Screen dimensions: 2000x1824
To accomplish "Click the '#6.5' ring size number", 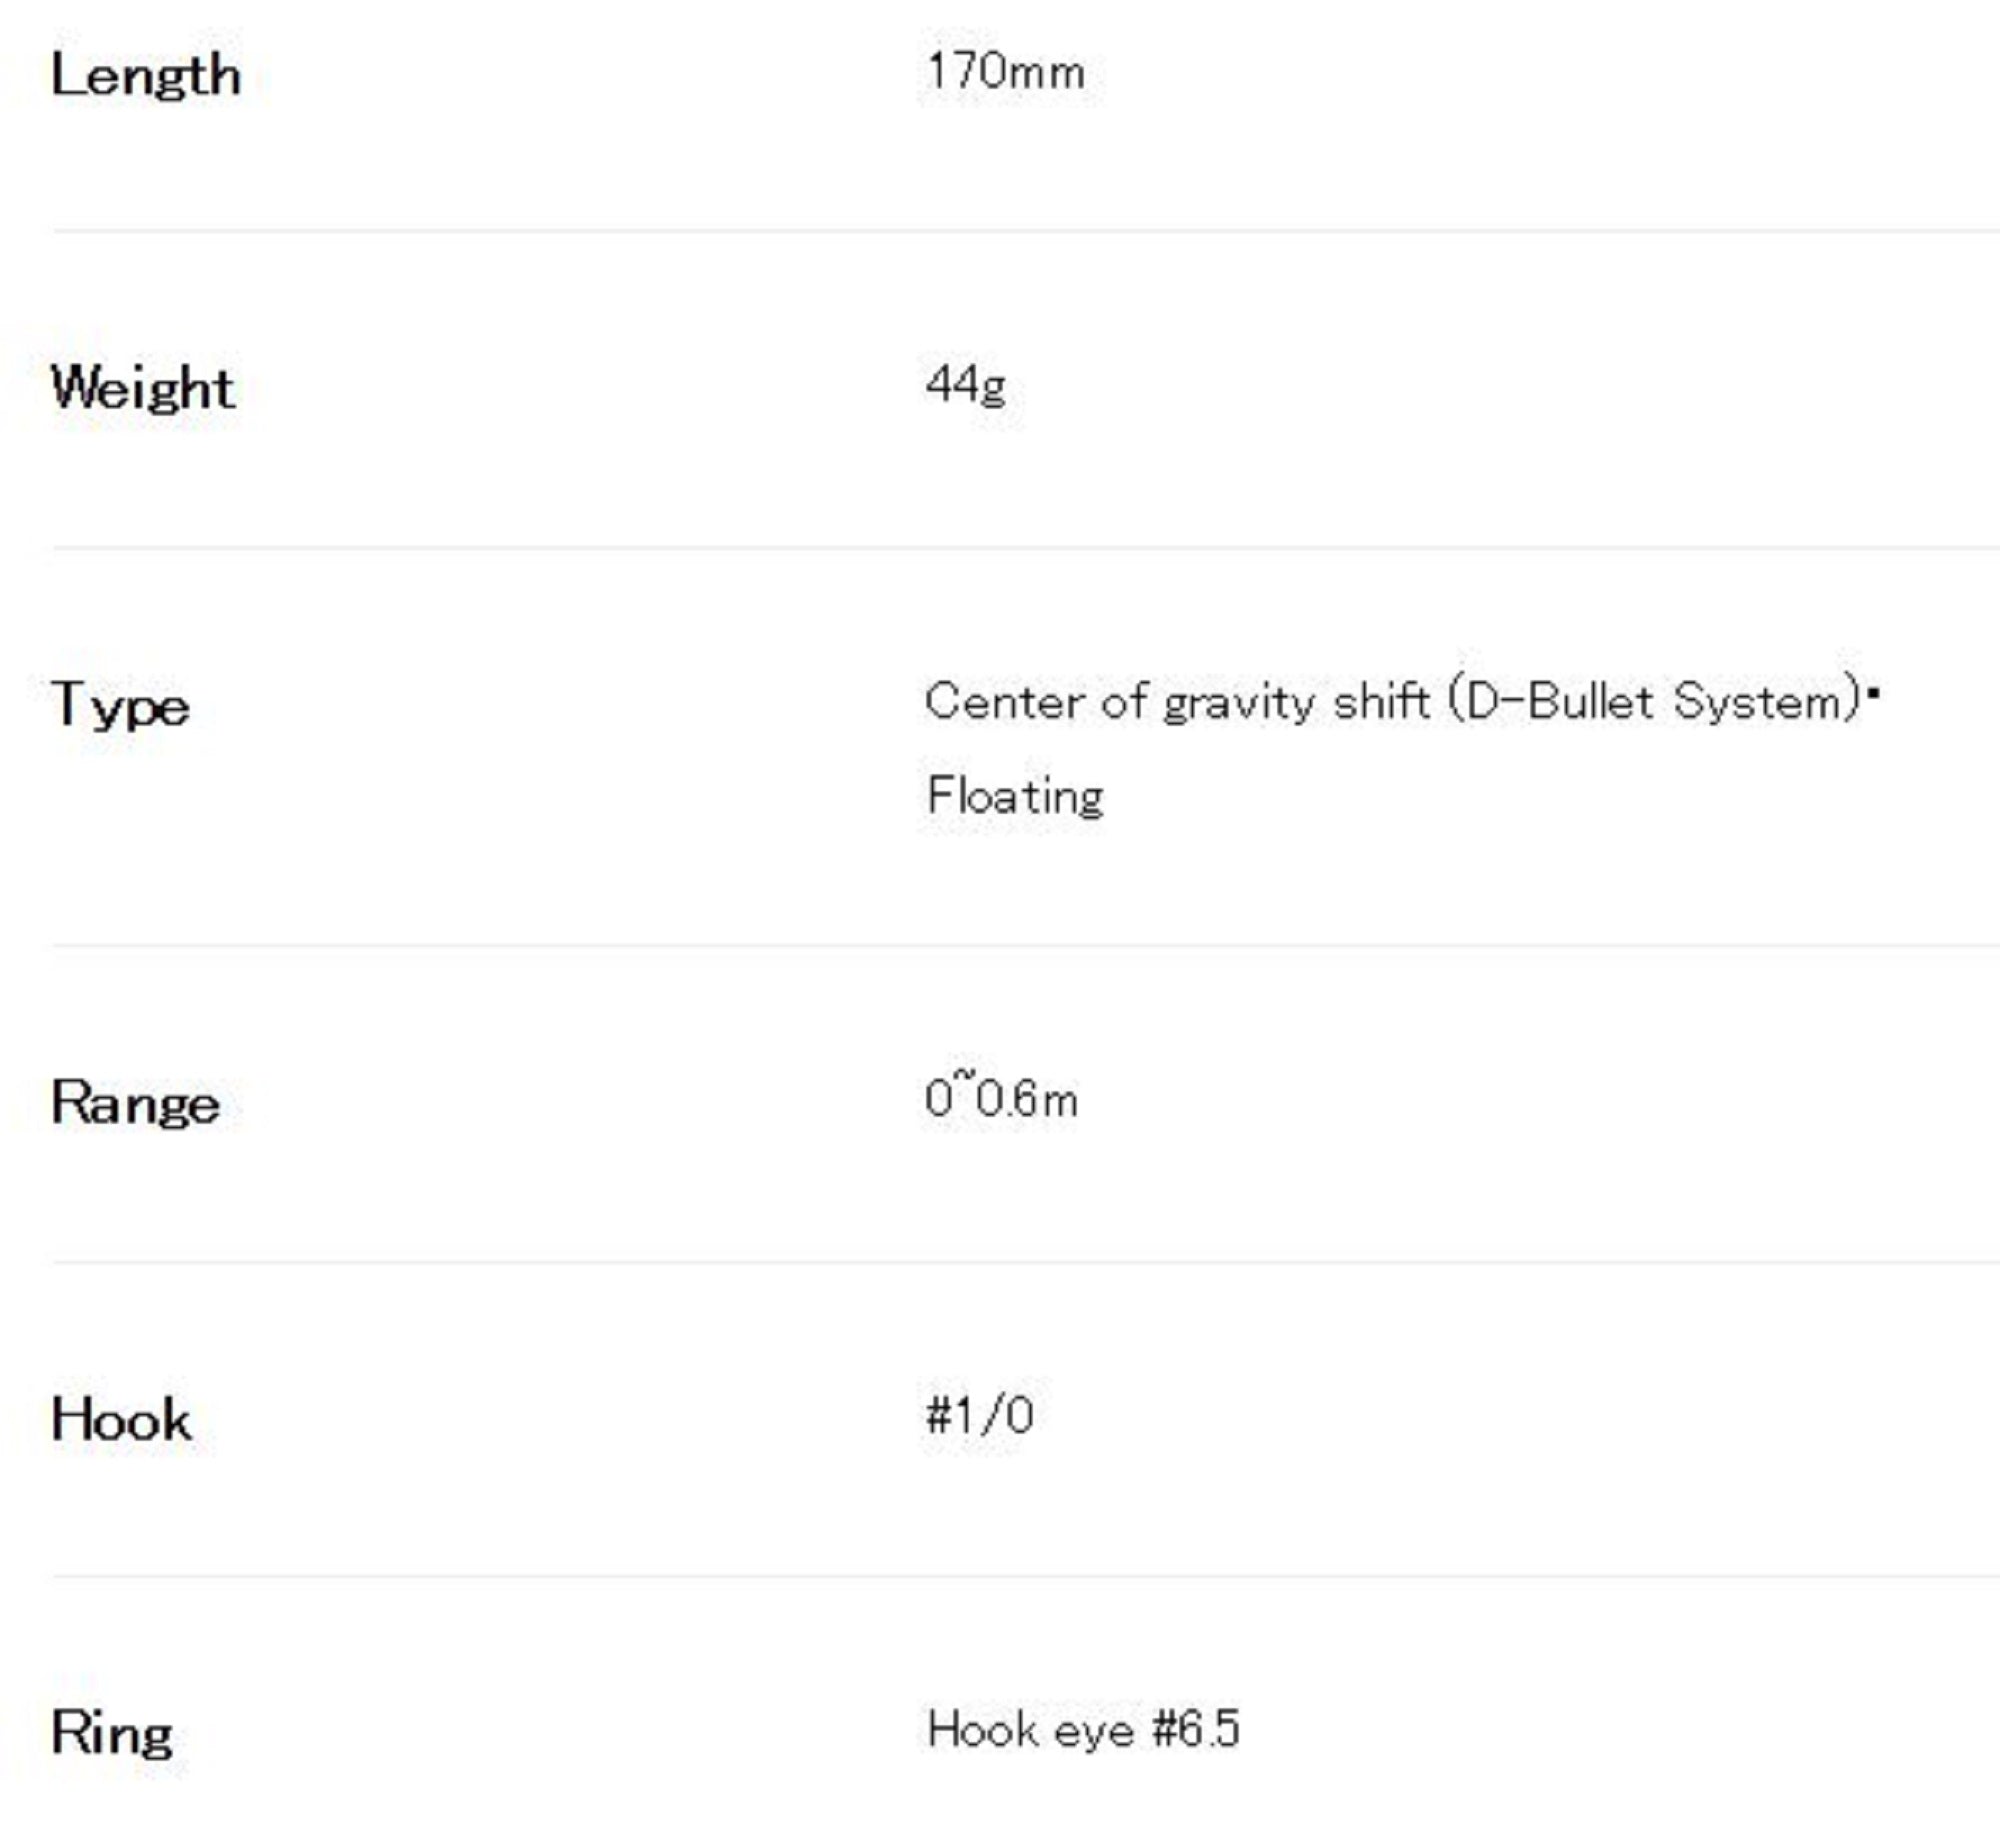I will (x=1196, y=1729).
